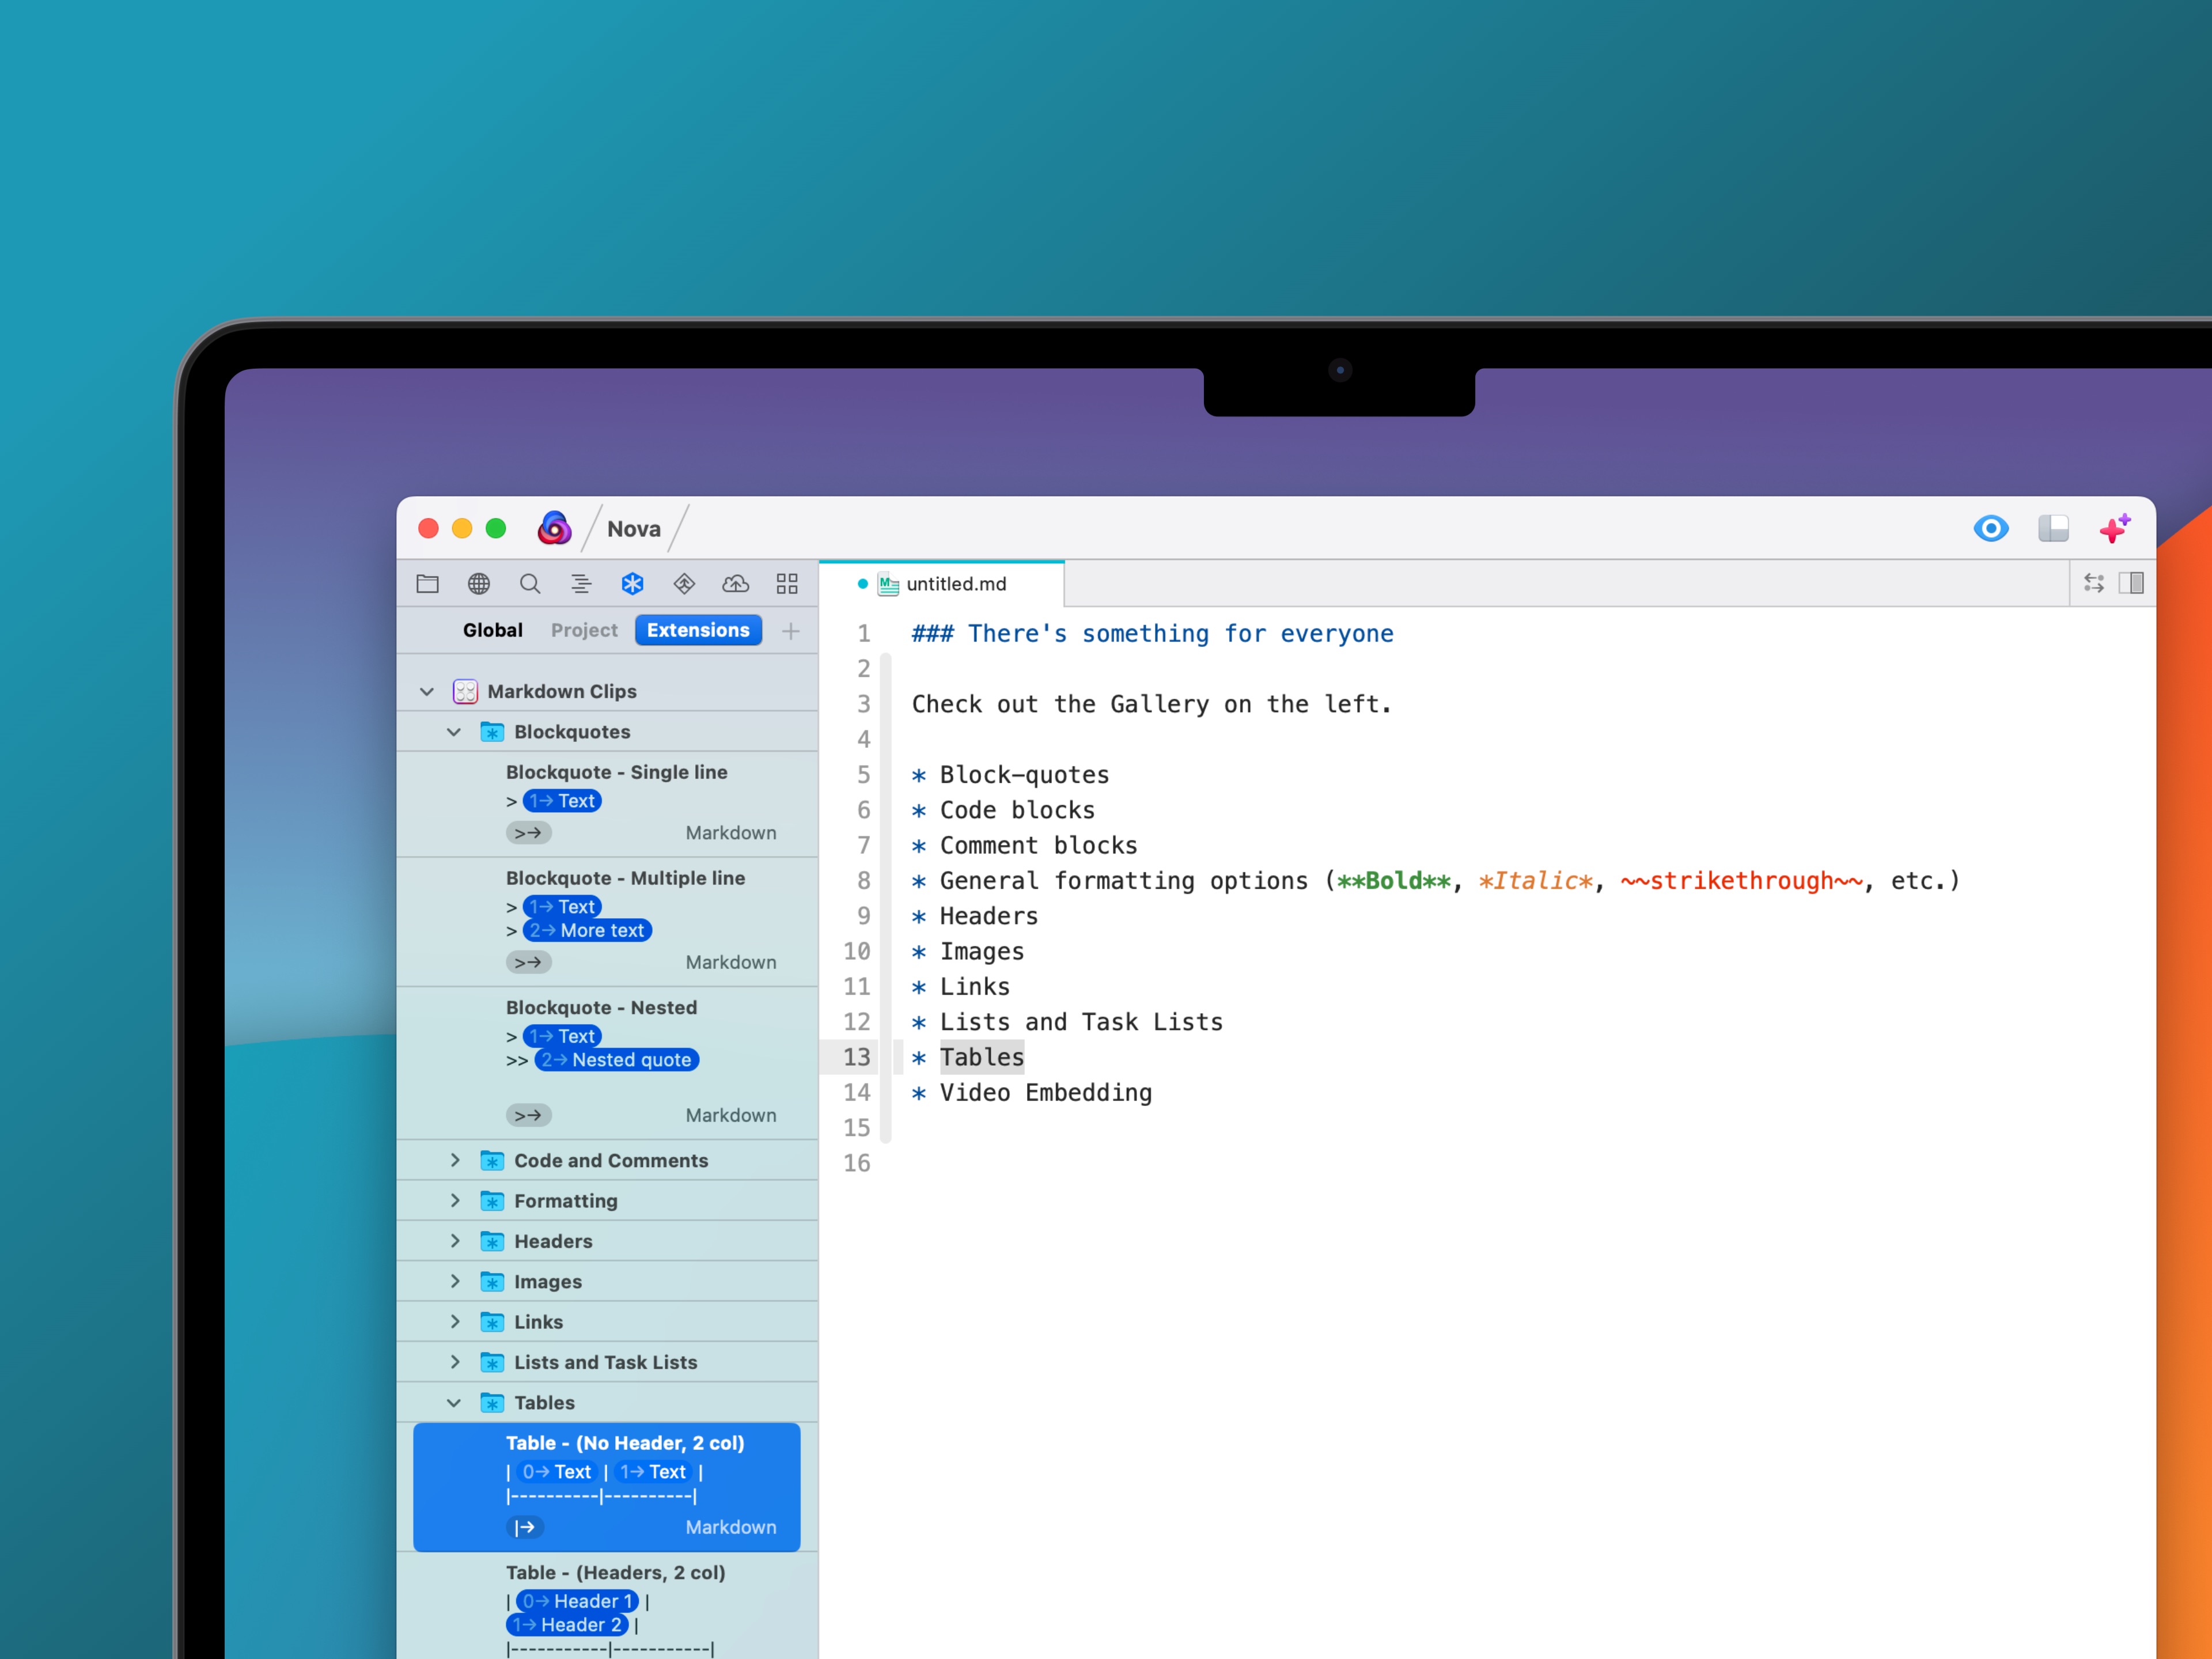Click the Nova app logo icon
This screenshot has width=2212, height=1659.
[x=554, y=528]
